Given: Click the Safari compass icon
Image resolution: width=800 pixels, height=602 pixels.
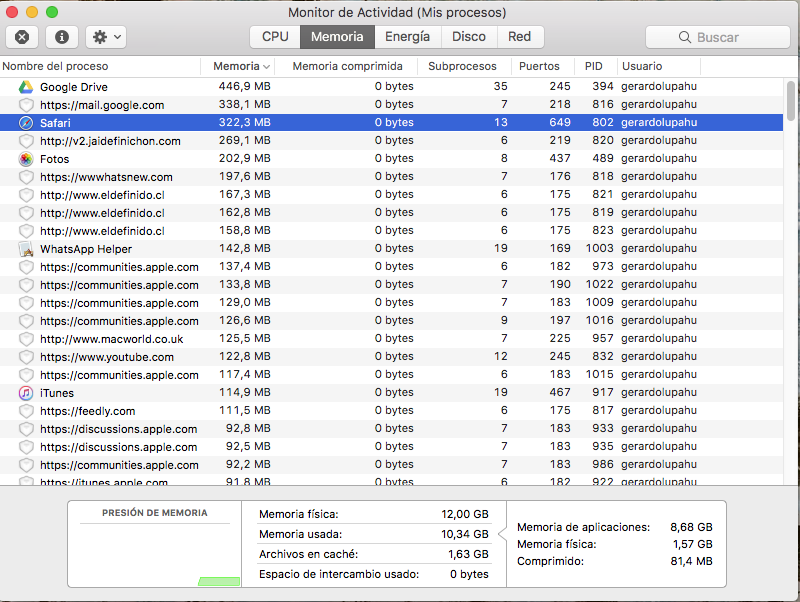Looking at the screenshot, I should tap(26, 123).
